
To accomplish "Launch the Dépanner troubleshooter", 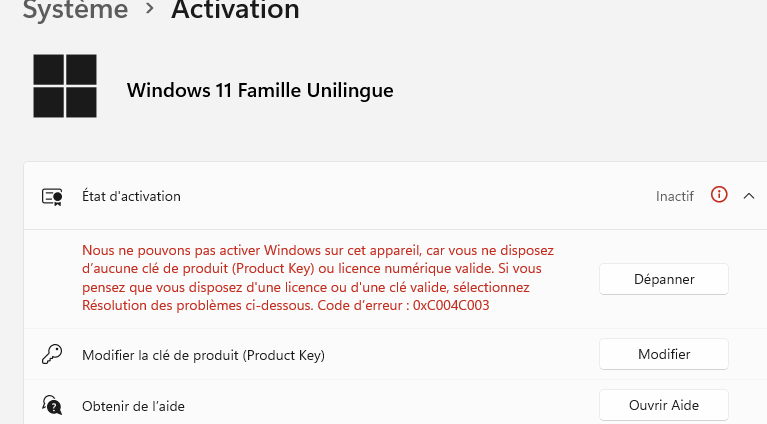I will (x=664, y=279).
